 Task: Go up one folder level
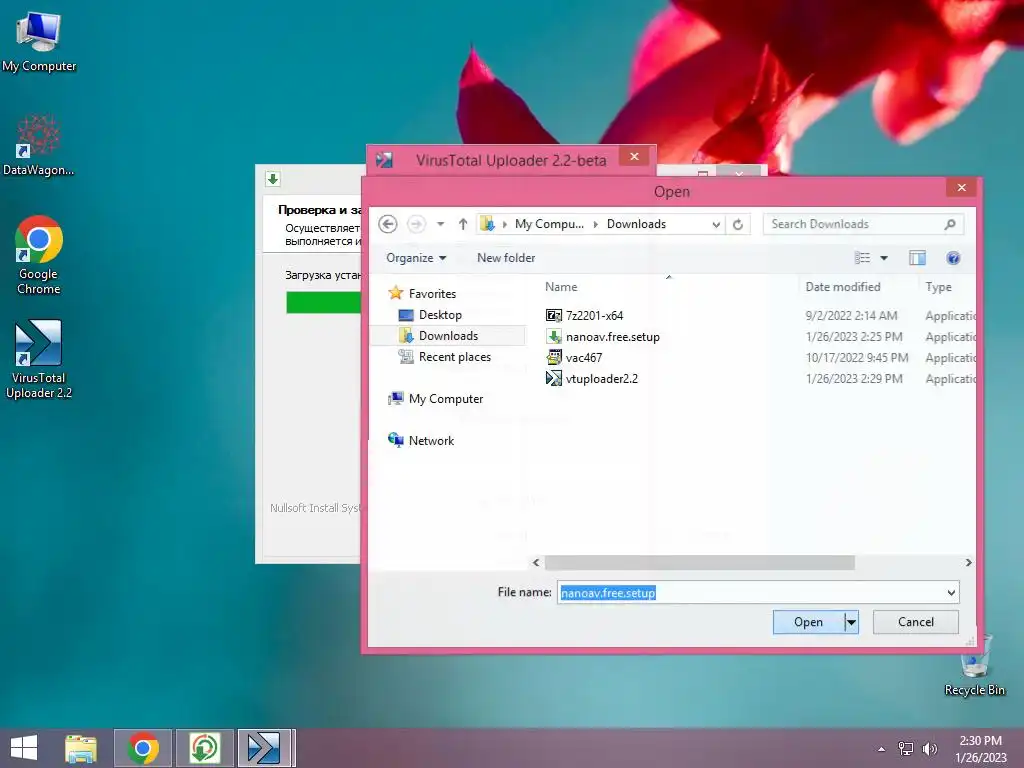463,224
